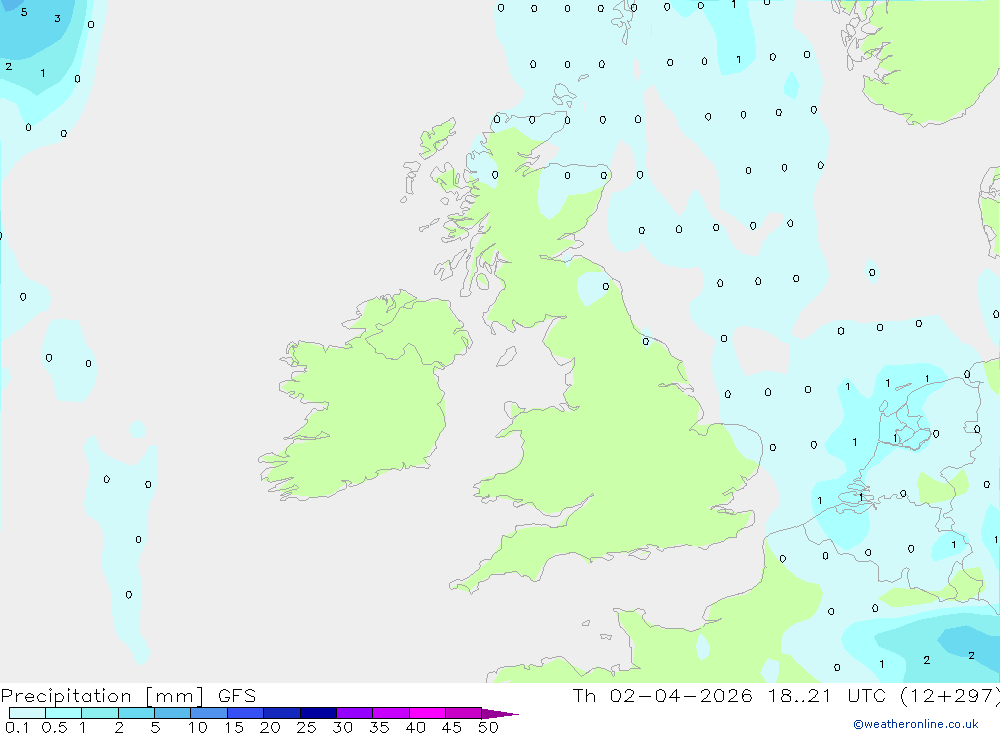Pick the 45–50 mm legend color swatch
The width and height of the screenshot is (1000, 733).
coord(464,713)
